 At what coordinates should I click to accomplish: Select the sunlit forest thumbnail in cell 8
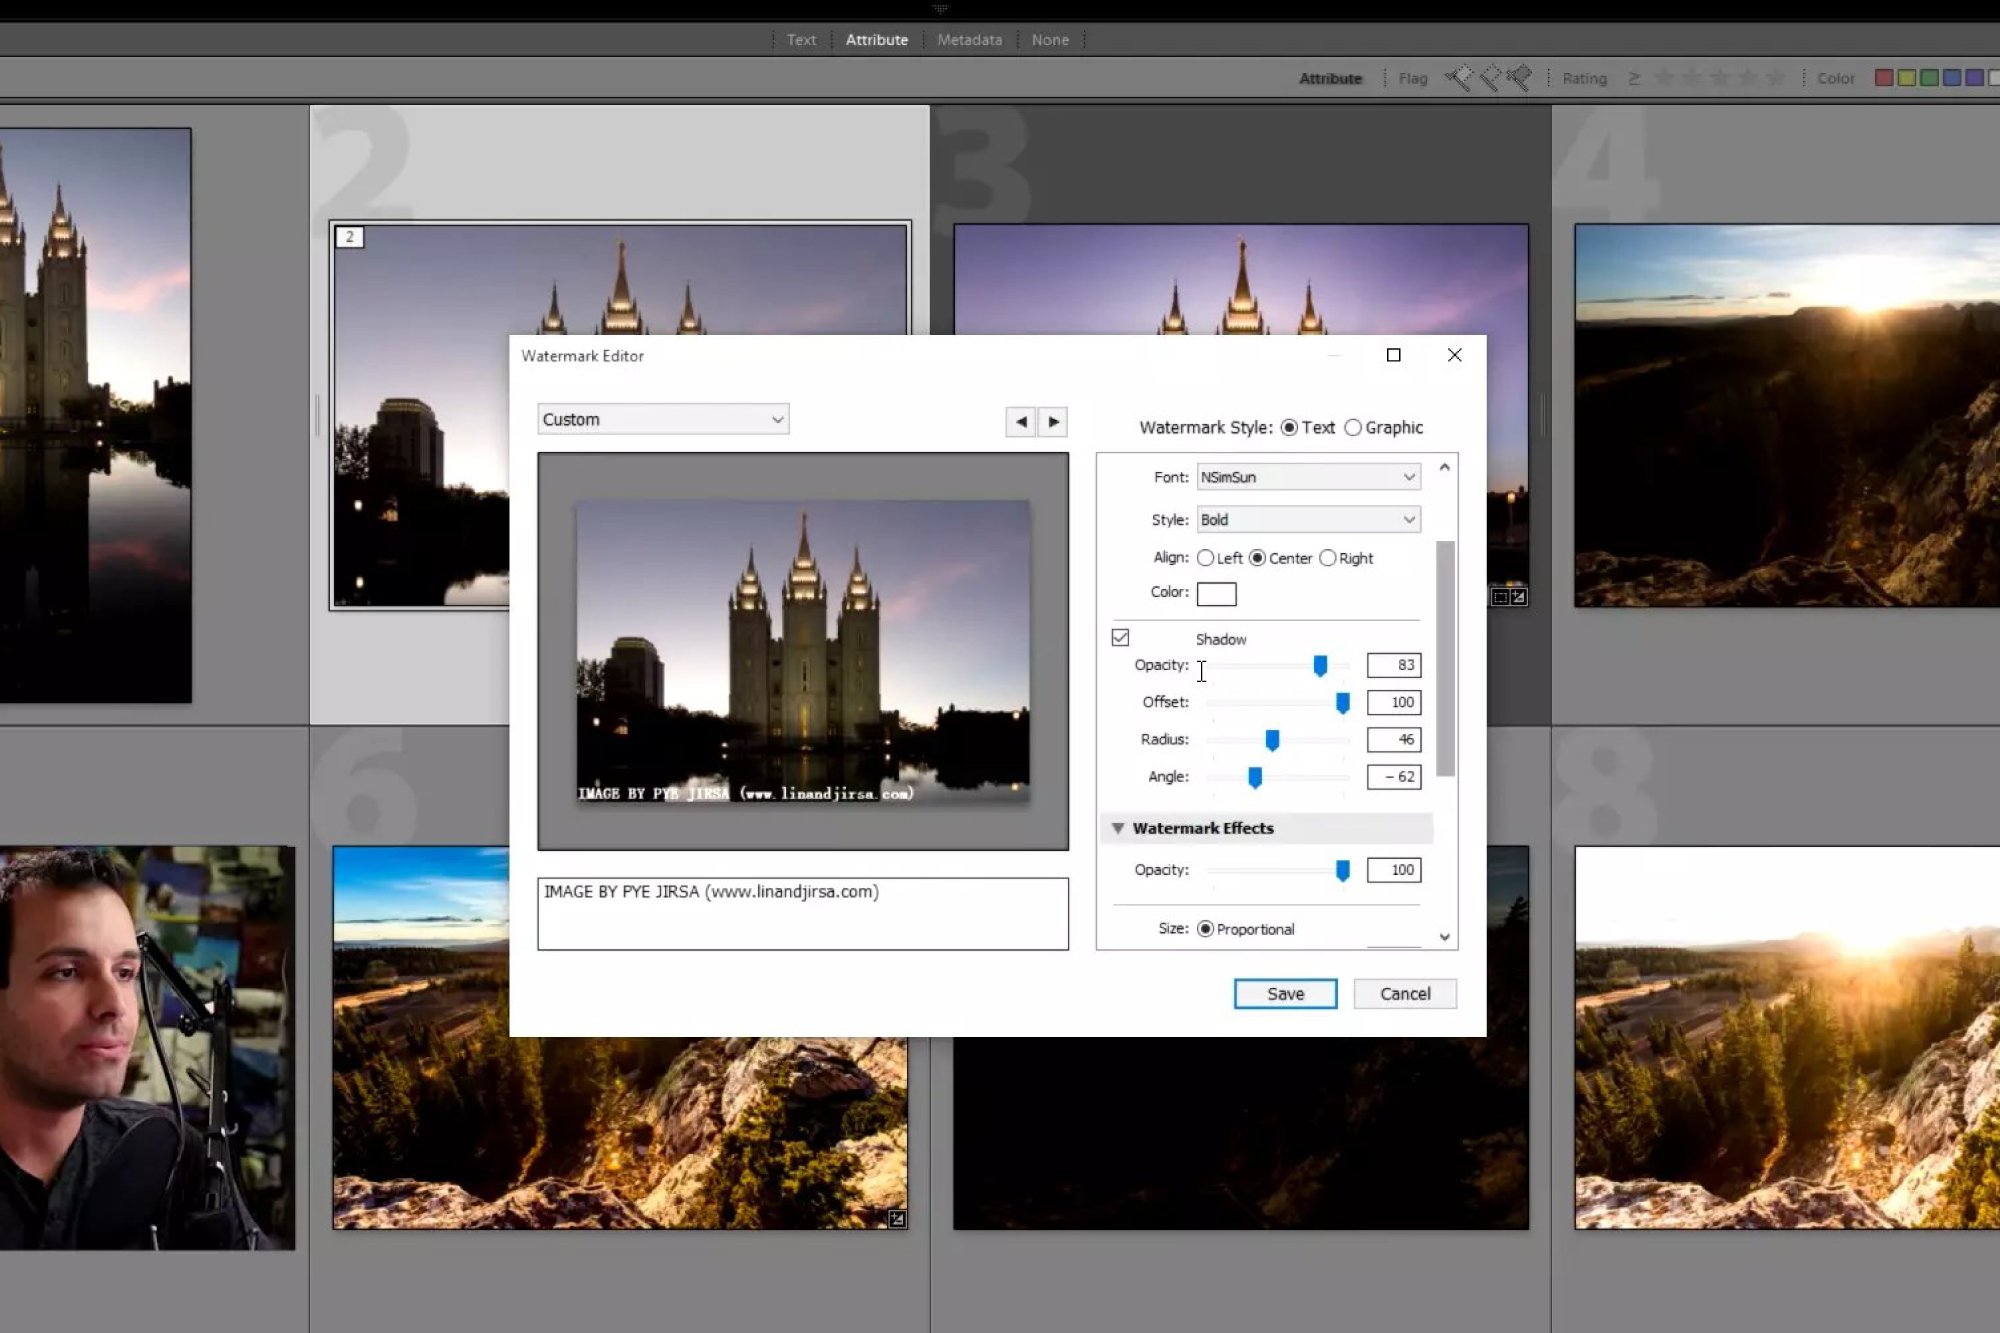(1787, 1038)
